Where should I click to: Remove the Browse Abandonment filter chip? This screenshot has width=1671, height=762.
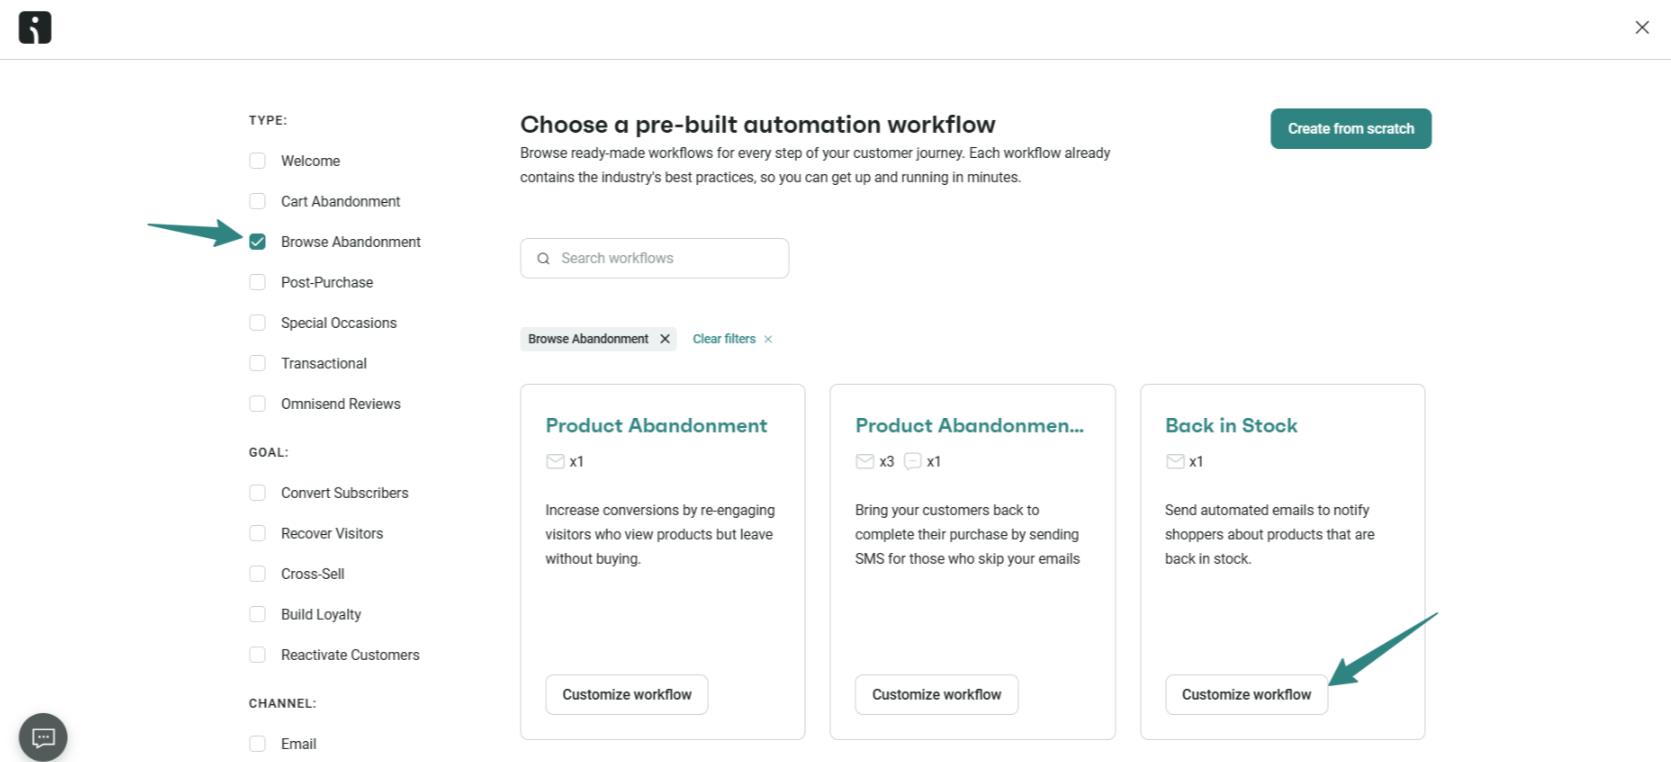click(665, 338)
